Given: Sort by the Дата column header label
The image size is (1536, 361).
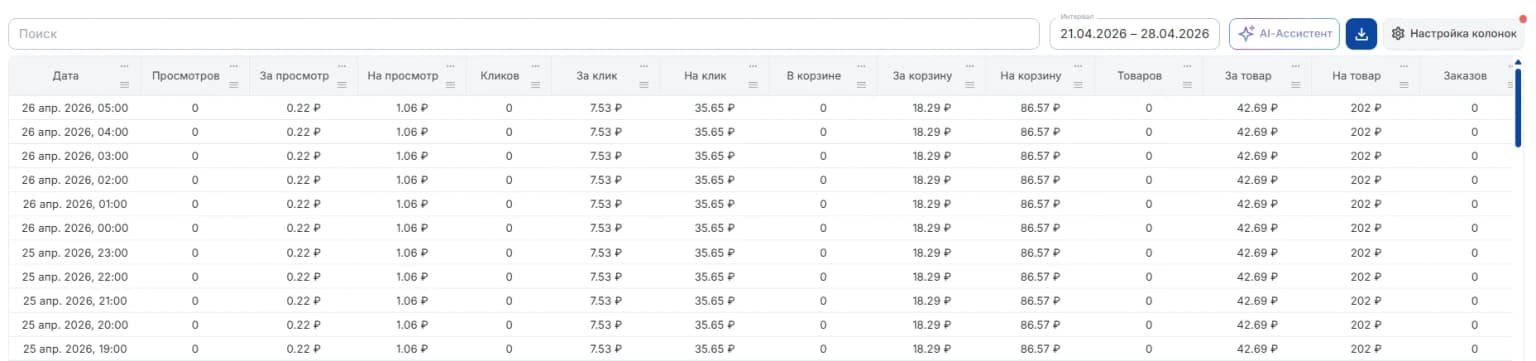Looking at the screenshot, I should coord(65,75).
